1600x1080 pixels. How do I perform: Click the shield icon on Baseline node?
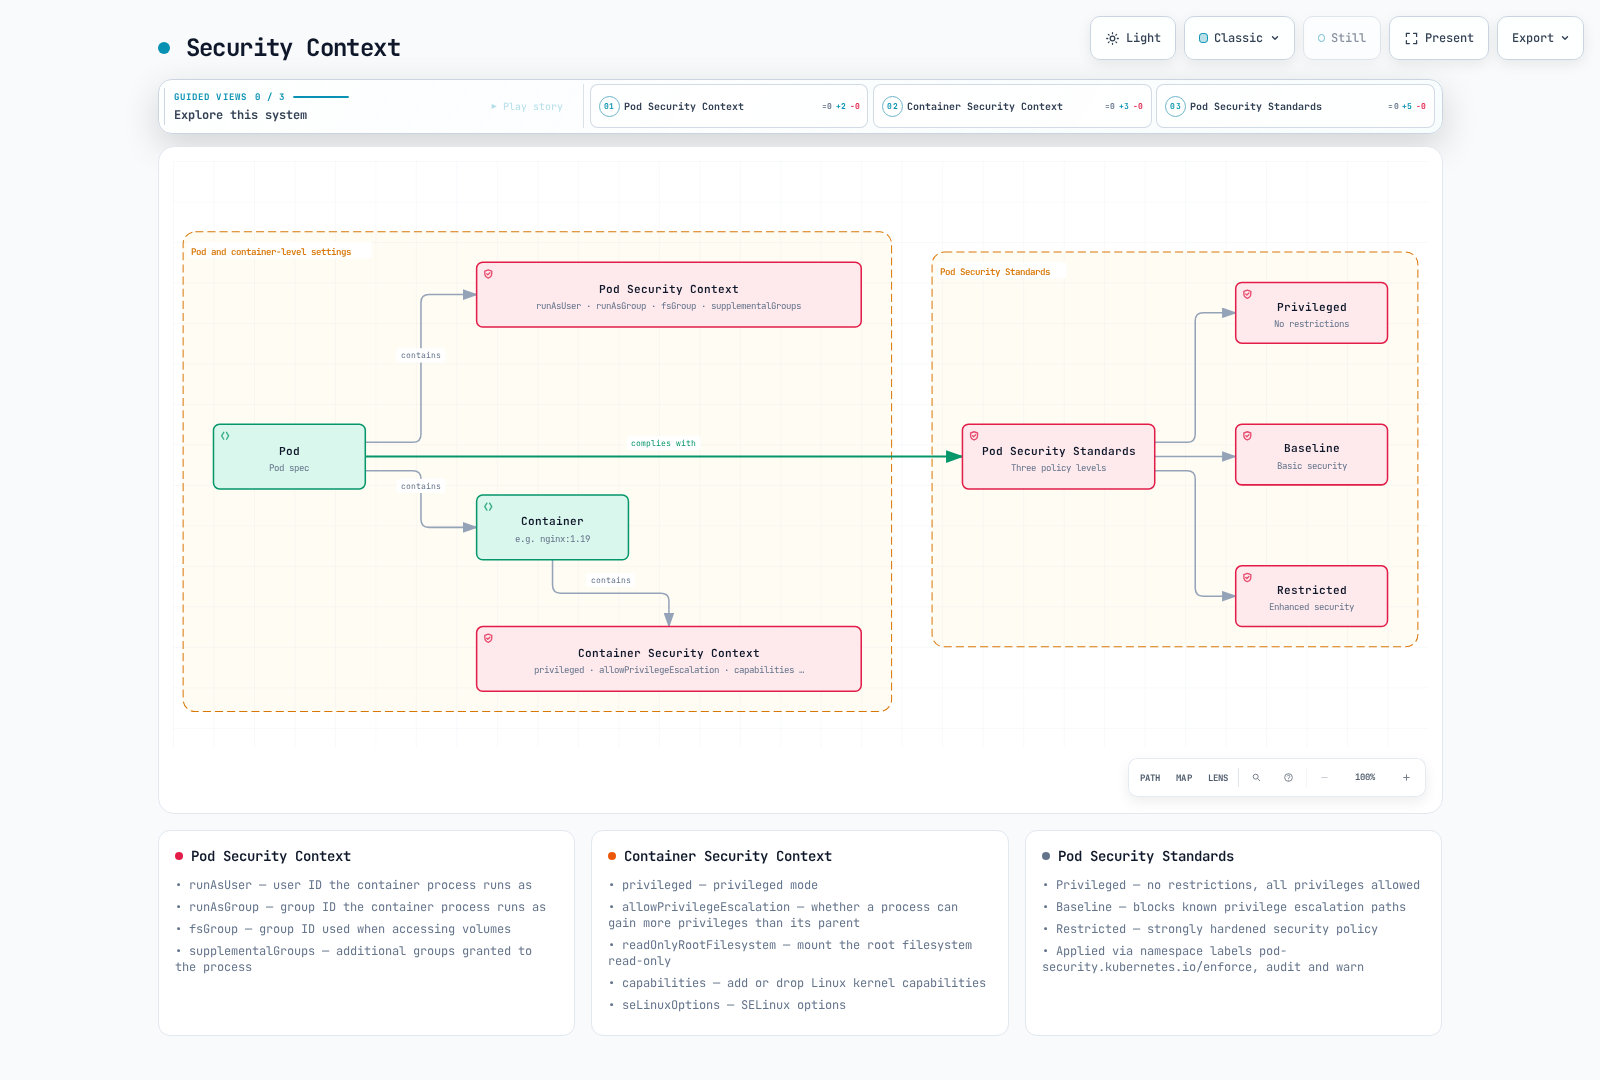click(1247, 435)
